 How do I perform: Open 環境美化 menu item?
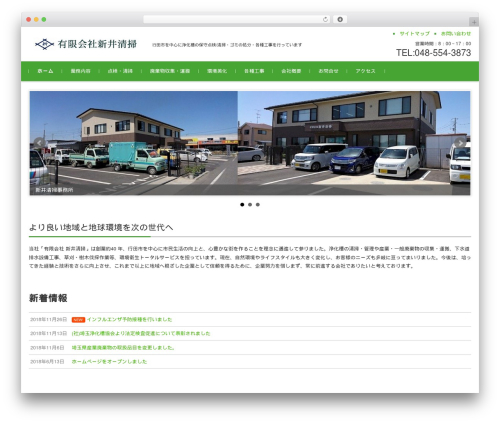(217, 71)
